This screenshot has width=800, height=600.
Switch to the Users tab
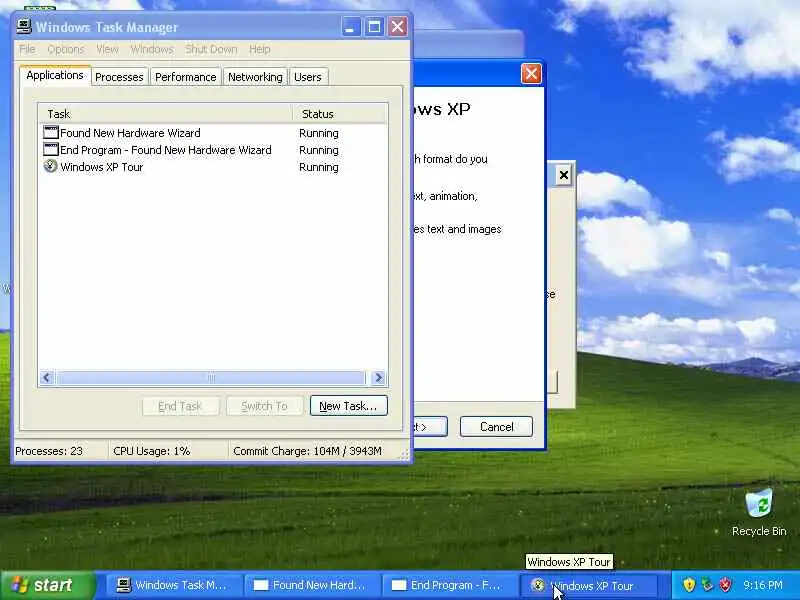coord(308,77)
